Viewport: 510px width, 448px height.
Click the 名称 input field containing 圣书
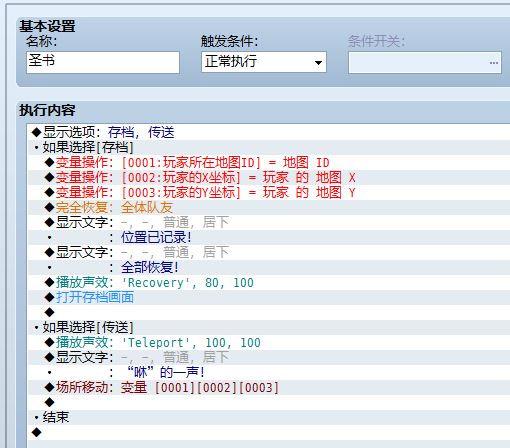pos(103,62)
